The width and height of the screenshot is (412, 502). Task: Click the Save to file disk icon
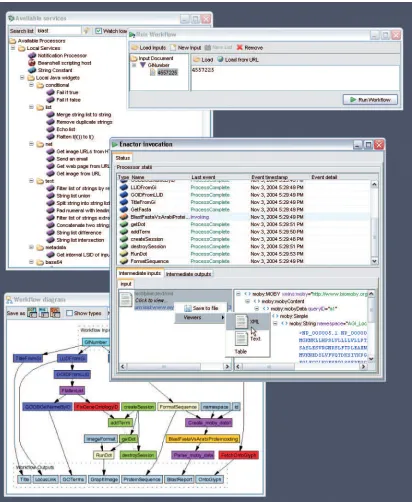(x=188, y=308)
